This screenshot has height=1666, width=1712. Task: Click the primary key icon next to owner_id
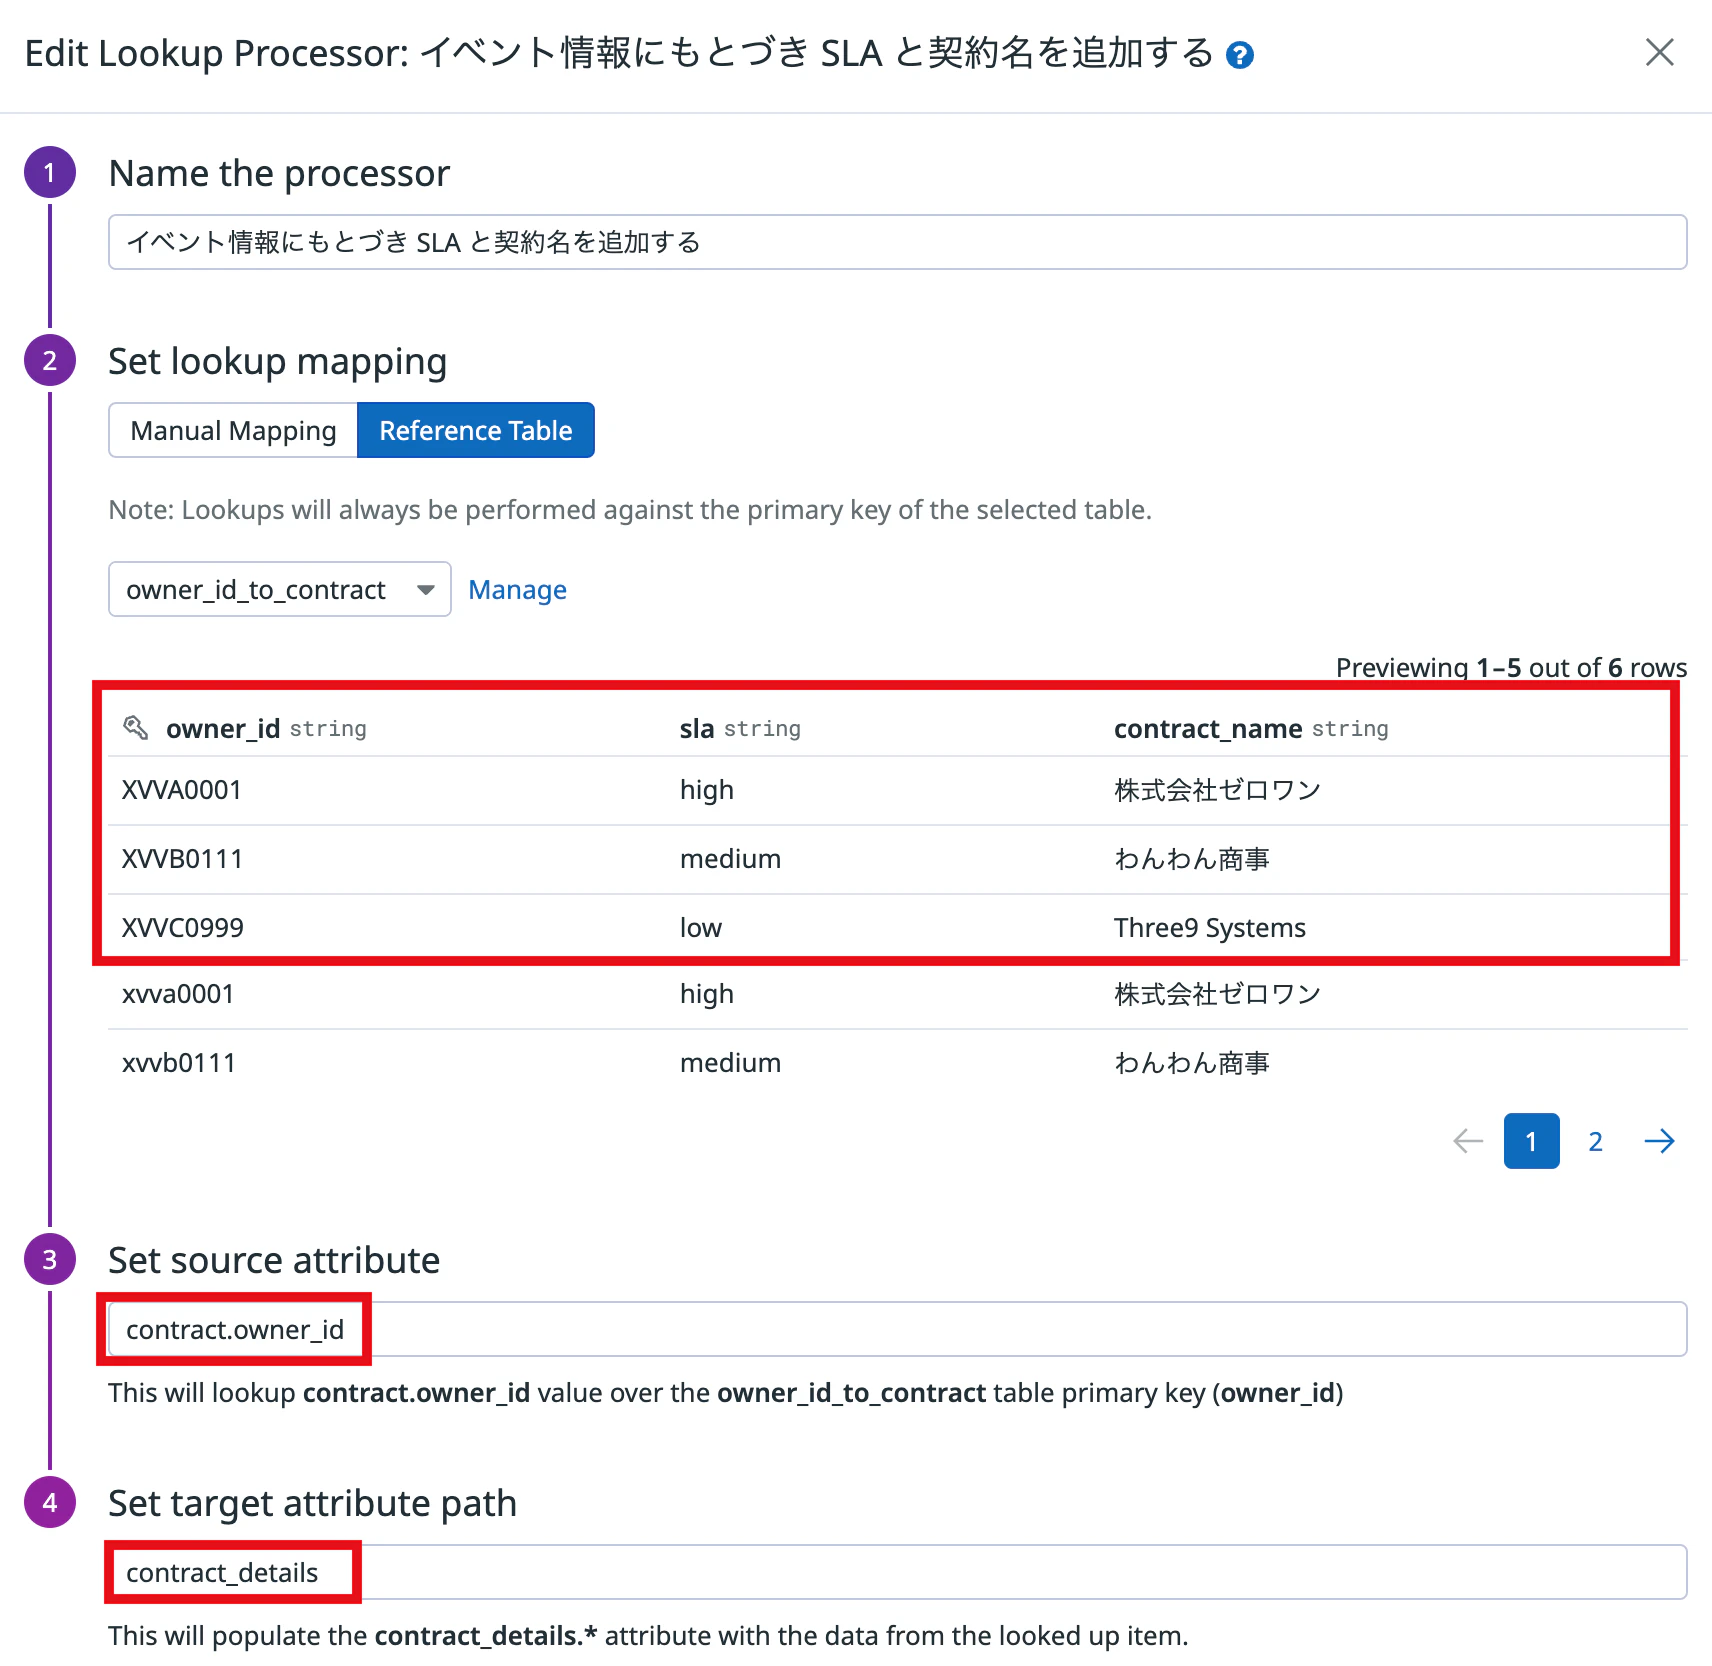click(135, 728)
